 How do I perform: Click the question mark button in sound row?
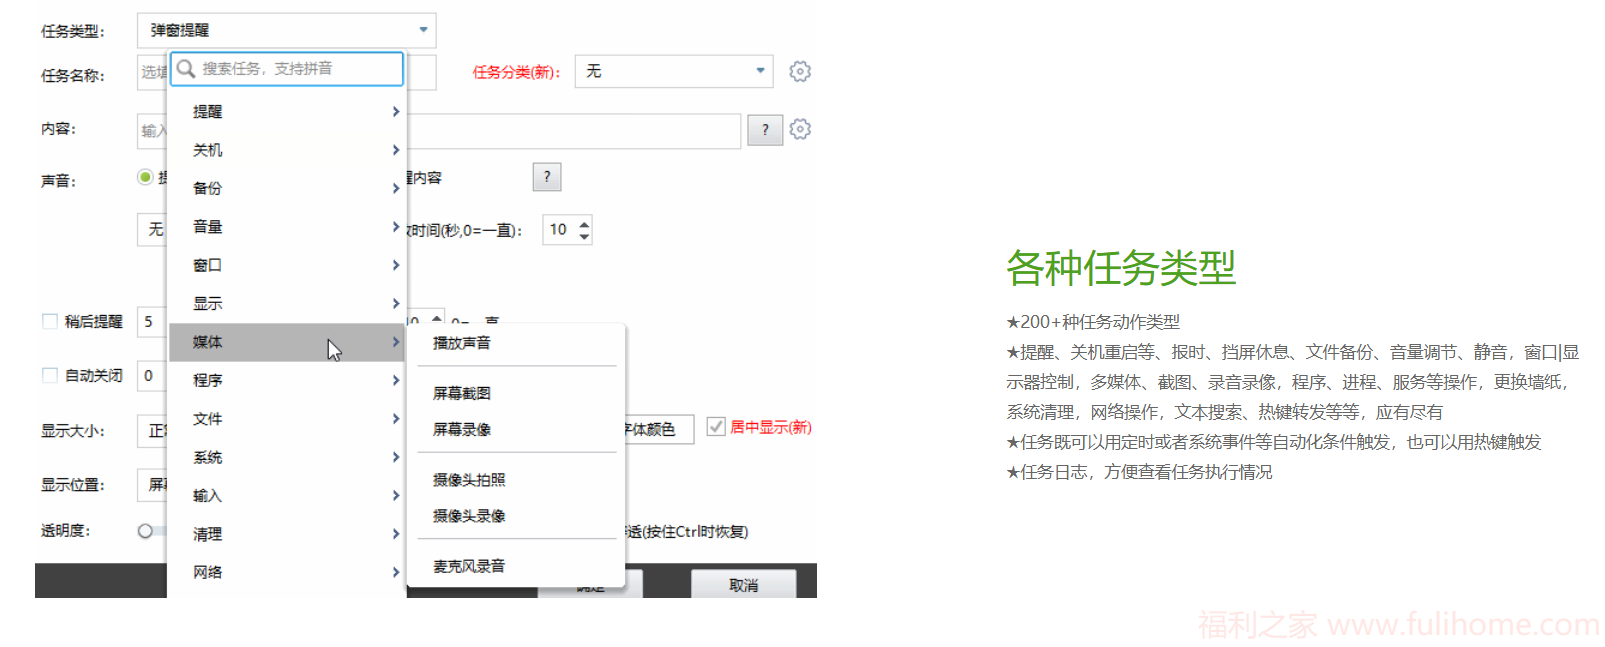pyautogui.click(x=546, y=177)
